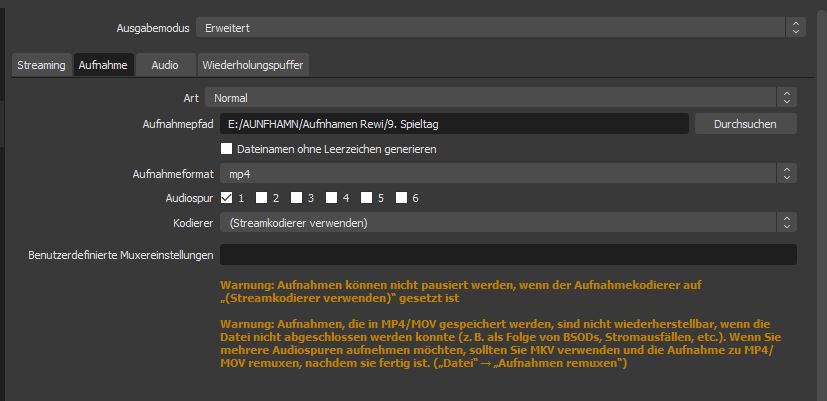The image size is (827, 401).
Task: Open the Art dropdown showing Normal
Action: [490, 98]
